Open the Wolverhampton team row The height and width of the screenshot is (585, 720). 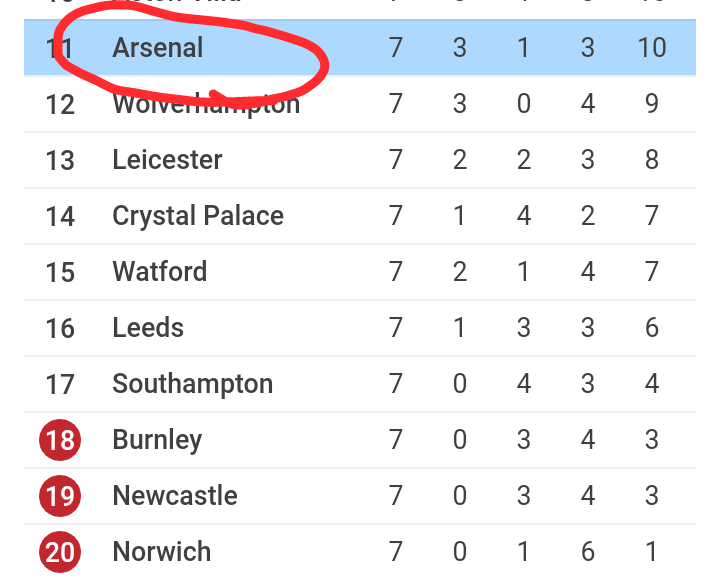360,104
